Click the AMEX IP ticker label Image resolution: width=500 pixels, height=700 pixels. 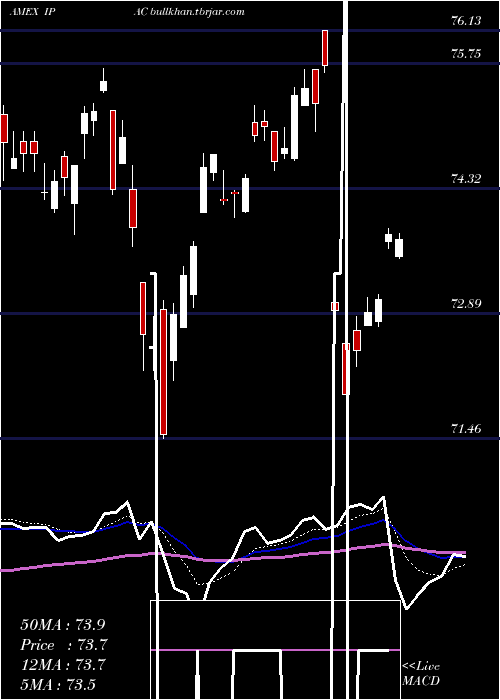(x=32, y=12)
